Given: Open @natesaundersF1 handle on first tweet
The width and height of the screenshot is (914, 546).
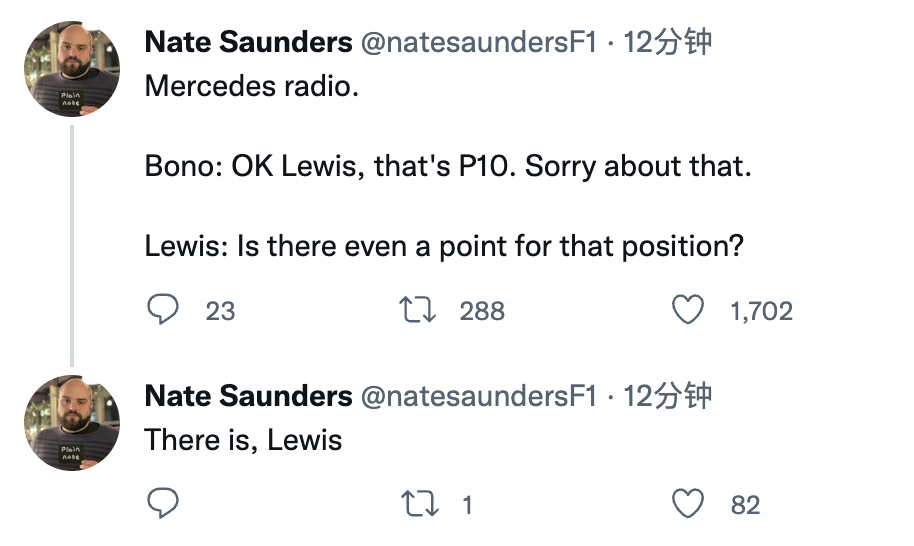Looking at the screenshot, I should [477, 42].
